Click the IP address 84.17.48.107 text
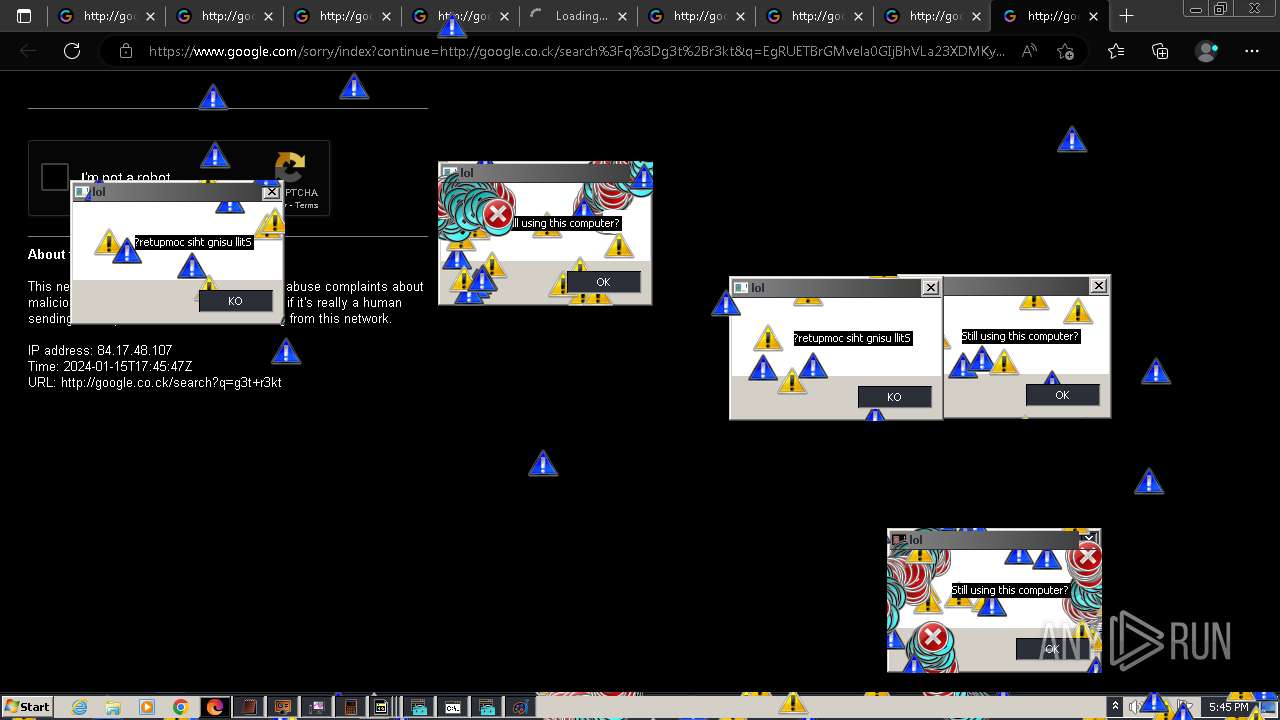Image resolution: width=1280 pixels, height=720 pixels. click(100, 350)
